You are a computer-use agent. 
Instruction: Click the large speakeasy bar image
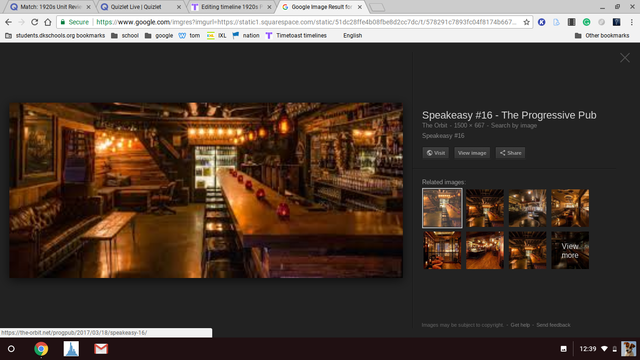pyautogui.click(x=206, y=190)
